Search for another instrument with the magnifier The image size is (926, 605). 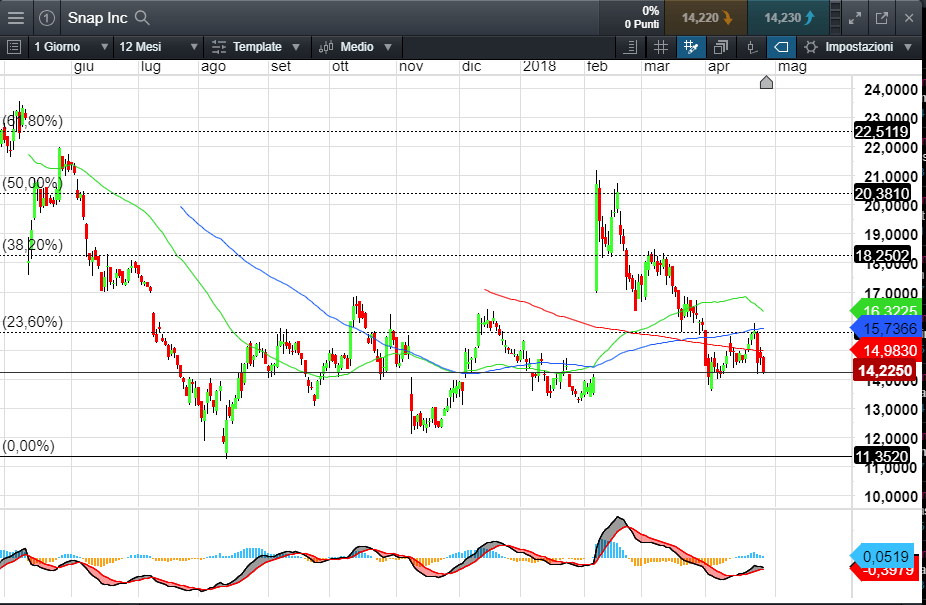(142, 18)
